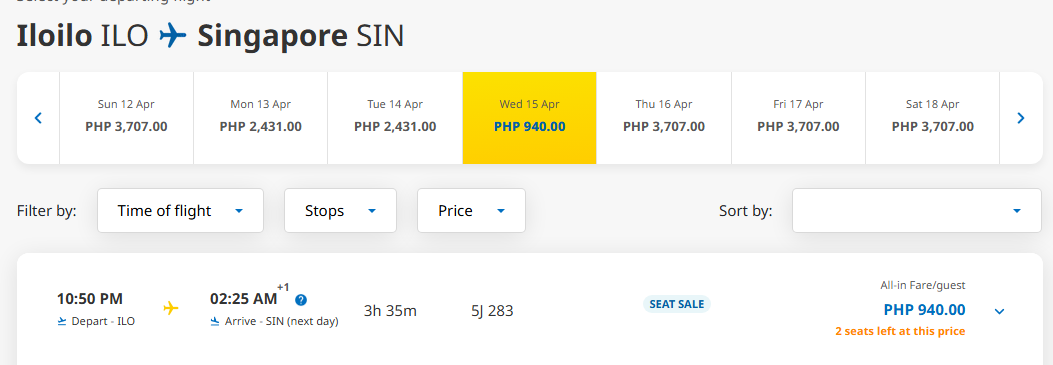Expand the PHP 940.00 fare details chevron
Image resolution: width=1053 pixels, height=365 pixels.
(x=999, y=311)
